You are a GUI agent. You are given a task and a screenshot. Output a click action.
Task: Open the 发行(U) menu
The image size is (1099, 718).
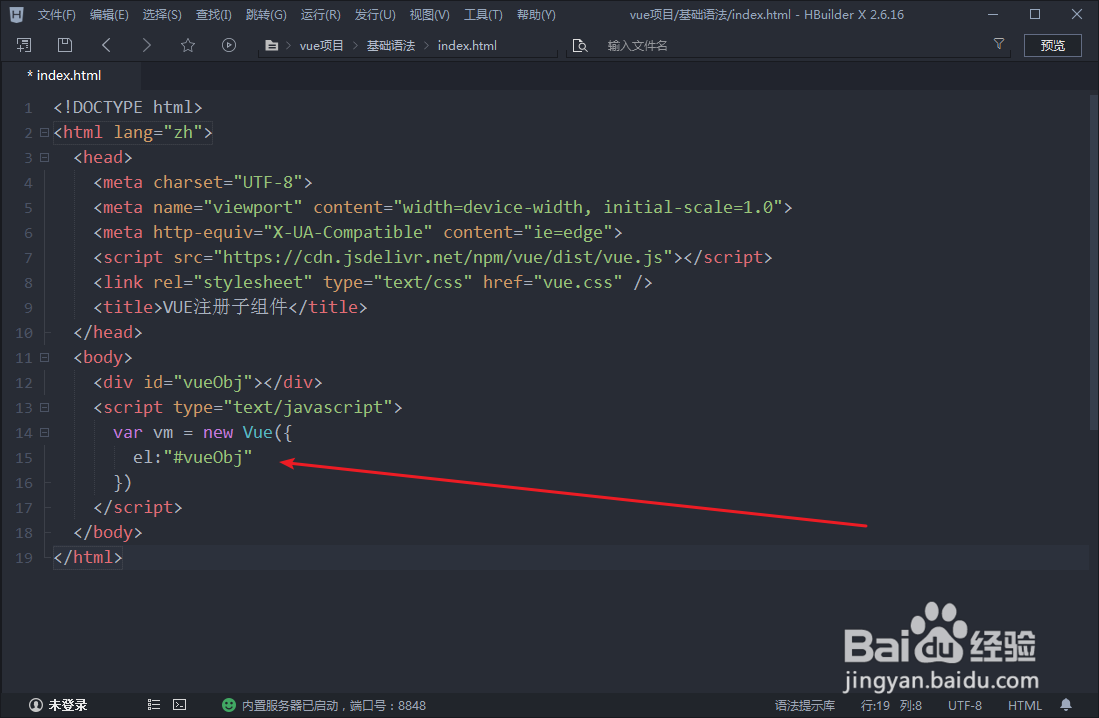[375, 15]
